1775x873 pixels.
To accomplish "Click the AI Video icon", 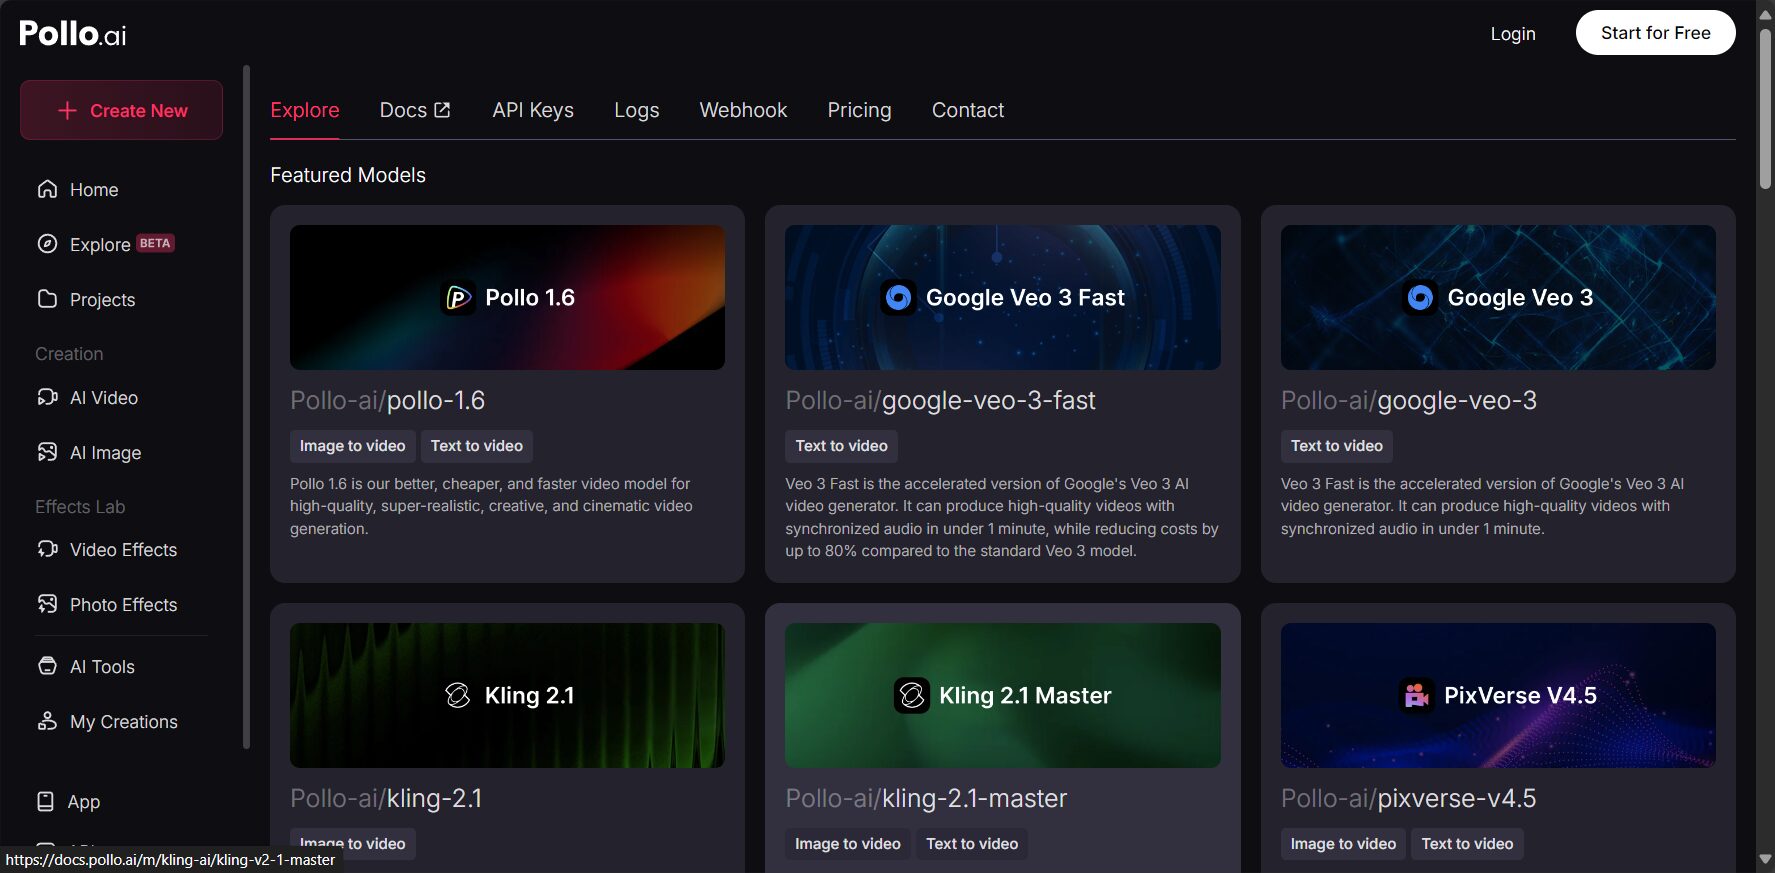I will [x=47, y=397].
